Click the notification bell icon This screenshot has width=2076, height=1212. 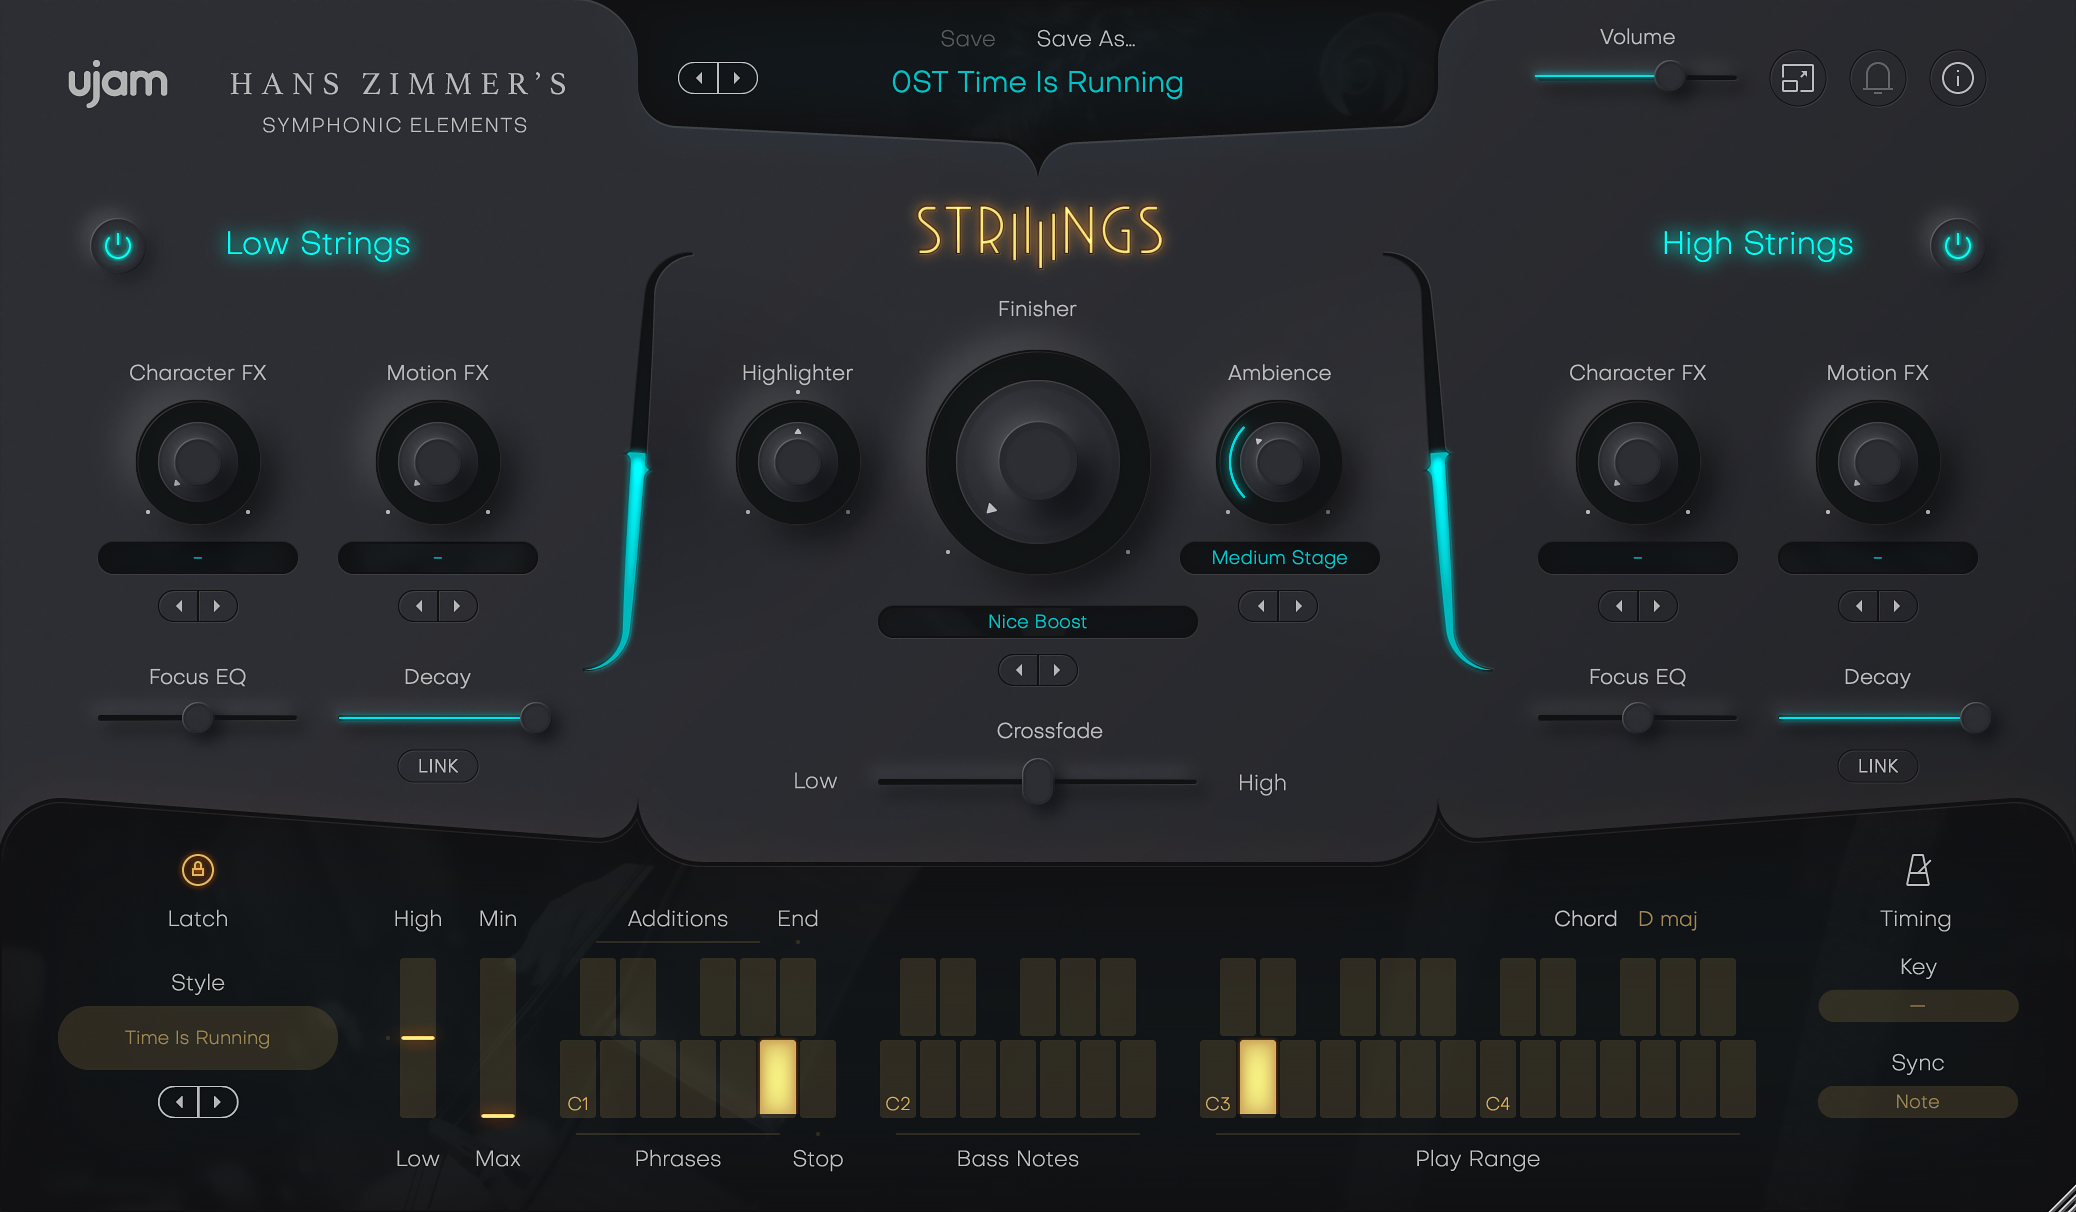pyautogui.click(x=1877, y=78)
